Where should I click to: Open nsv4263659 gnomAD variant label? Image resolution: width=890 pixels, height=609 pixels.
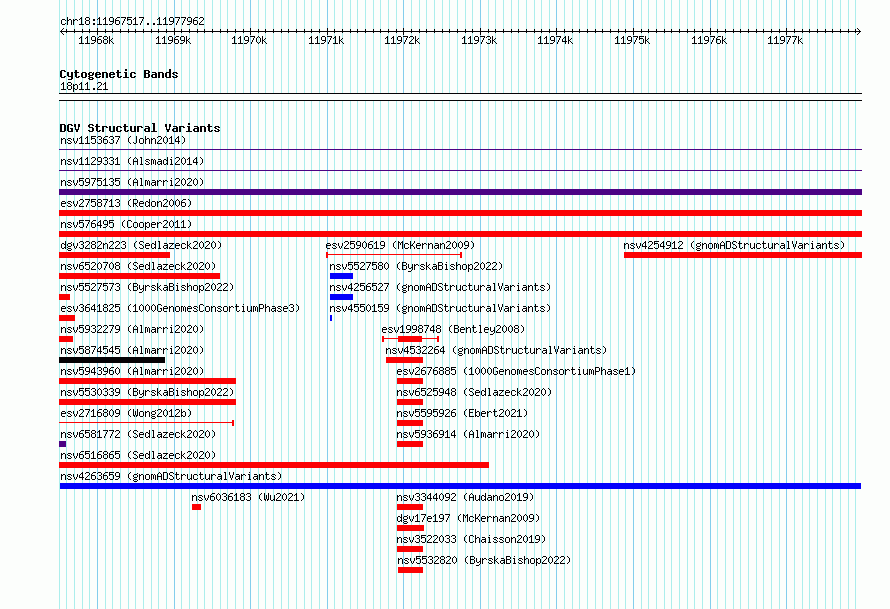(171, 476)
